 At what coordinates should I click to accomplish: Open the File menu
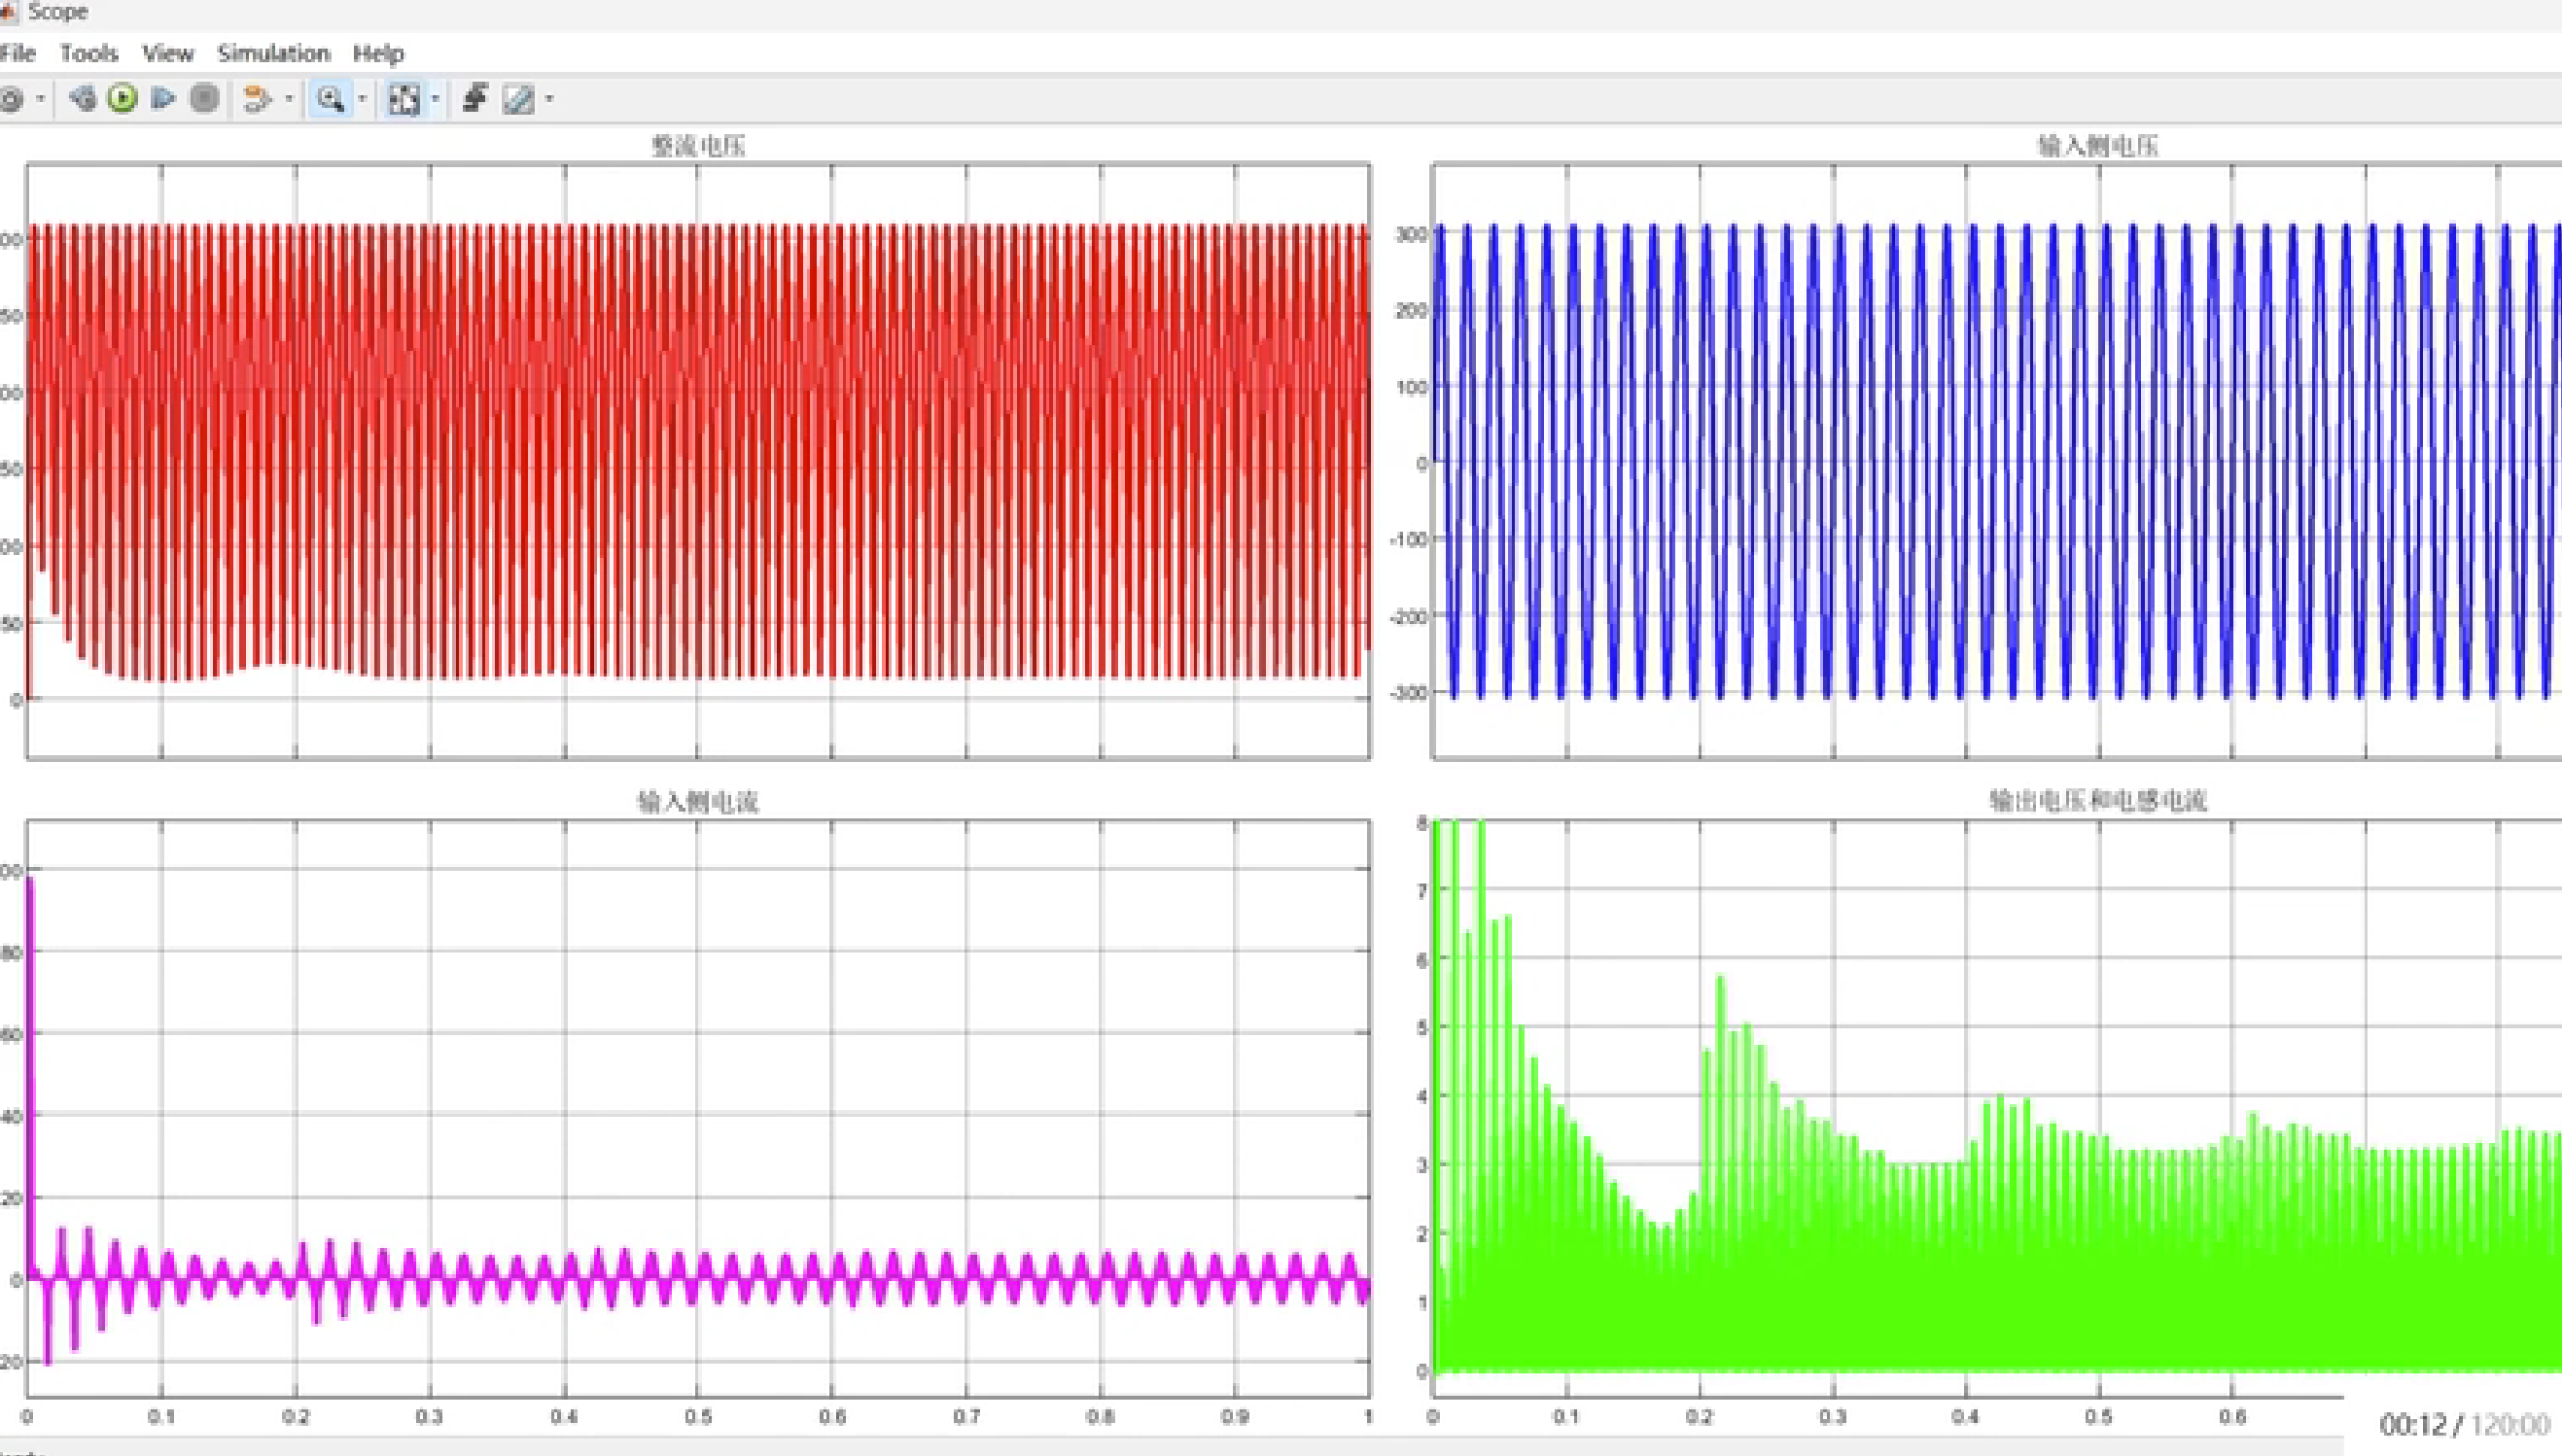17,53
